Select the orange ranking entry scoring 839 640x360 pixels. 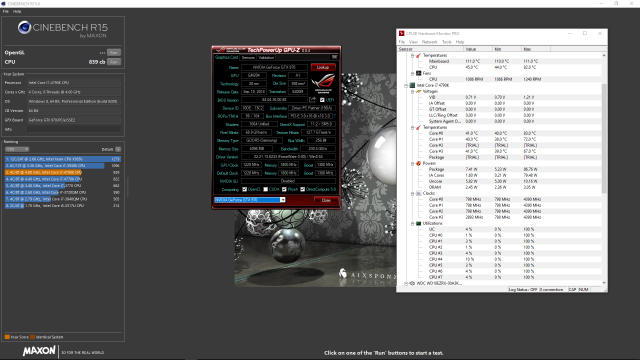pyautogui.click(x=63, y=172)
